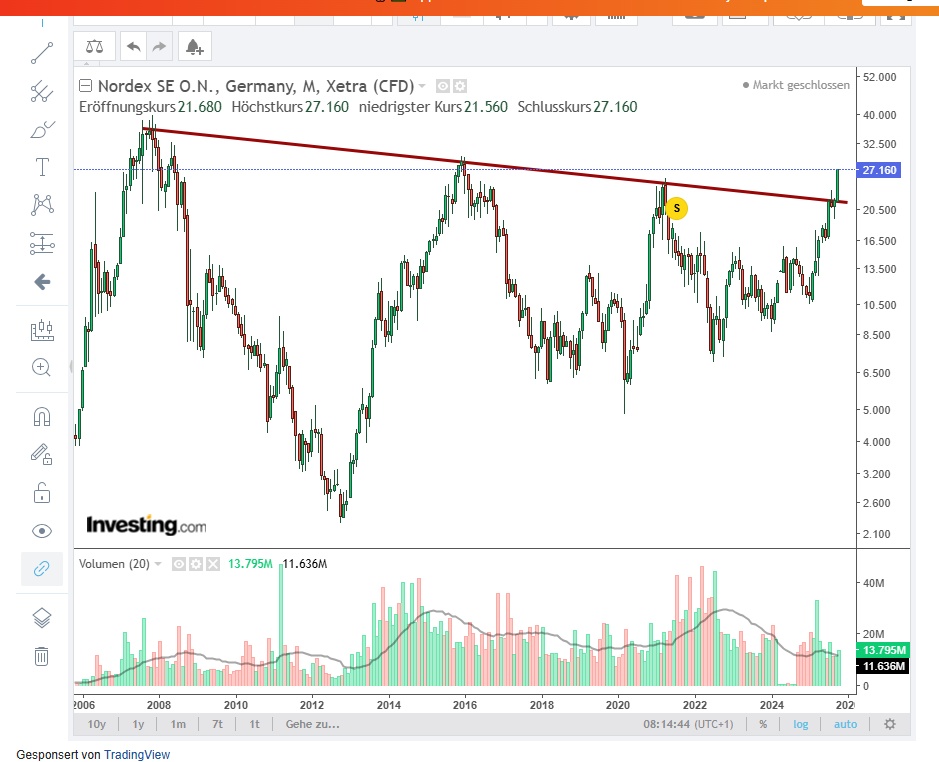Click the 2016 label on the time axis
This screenshot has width=939, height=762.
click(x=465, y=705)
